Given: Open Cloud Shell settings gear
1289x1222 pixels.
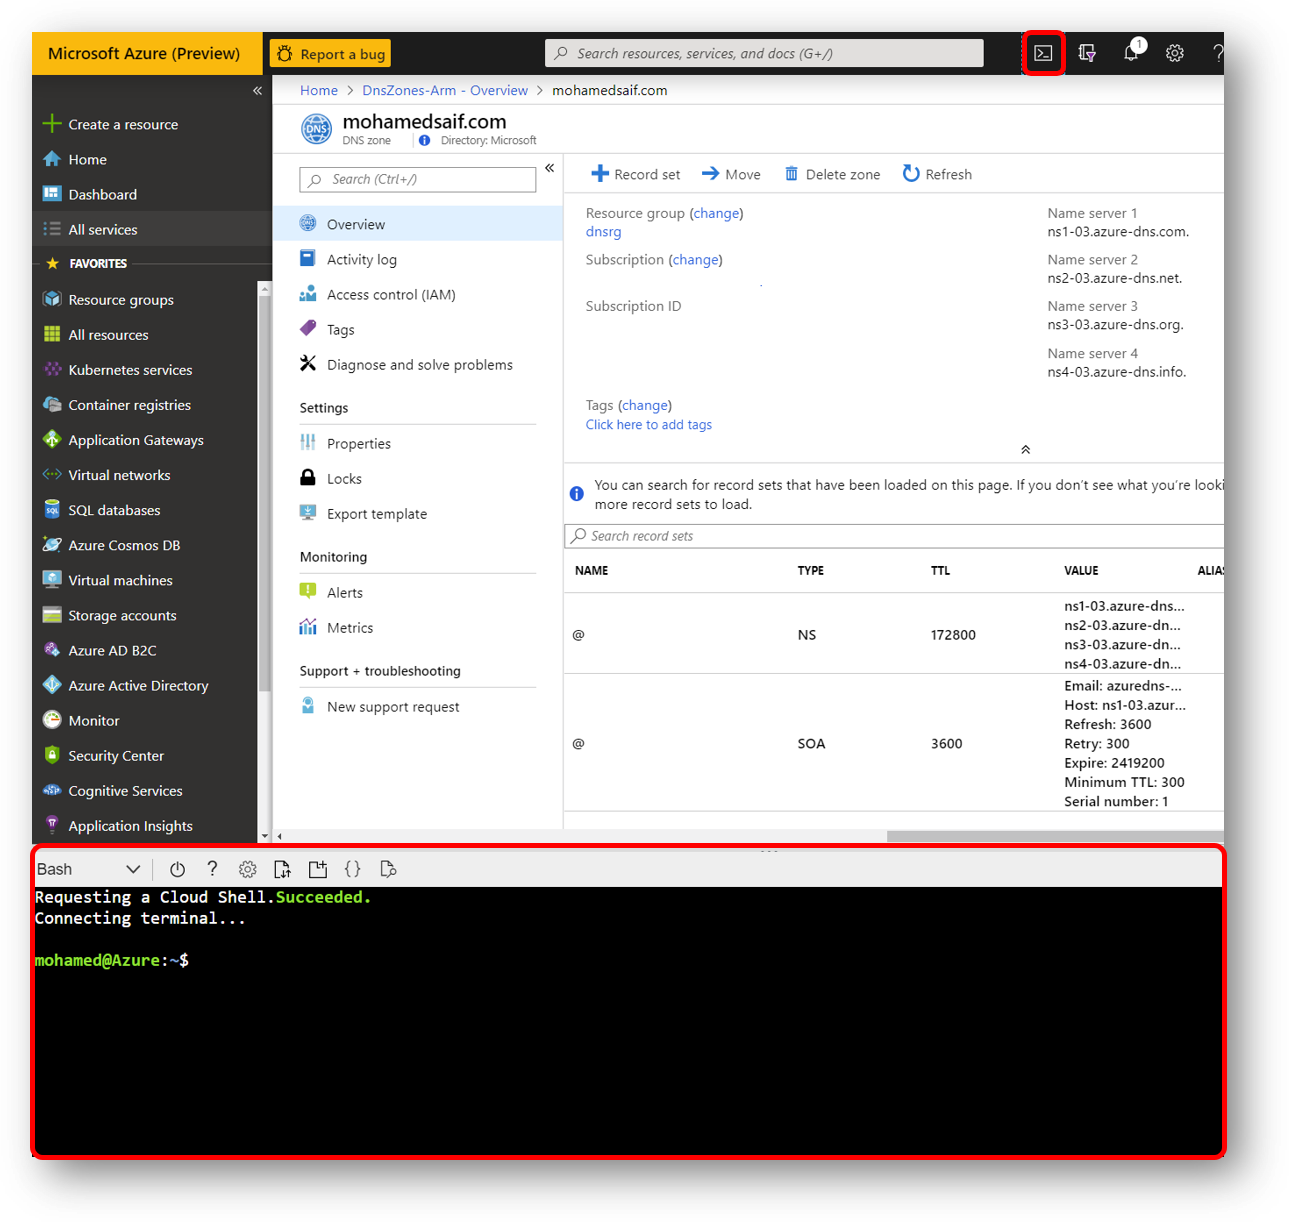Looking at the screenshot, I should (248, 869).
